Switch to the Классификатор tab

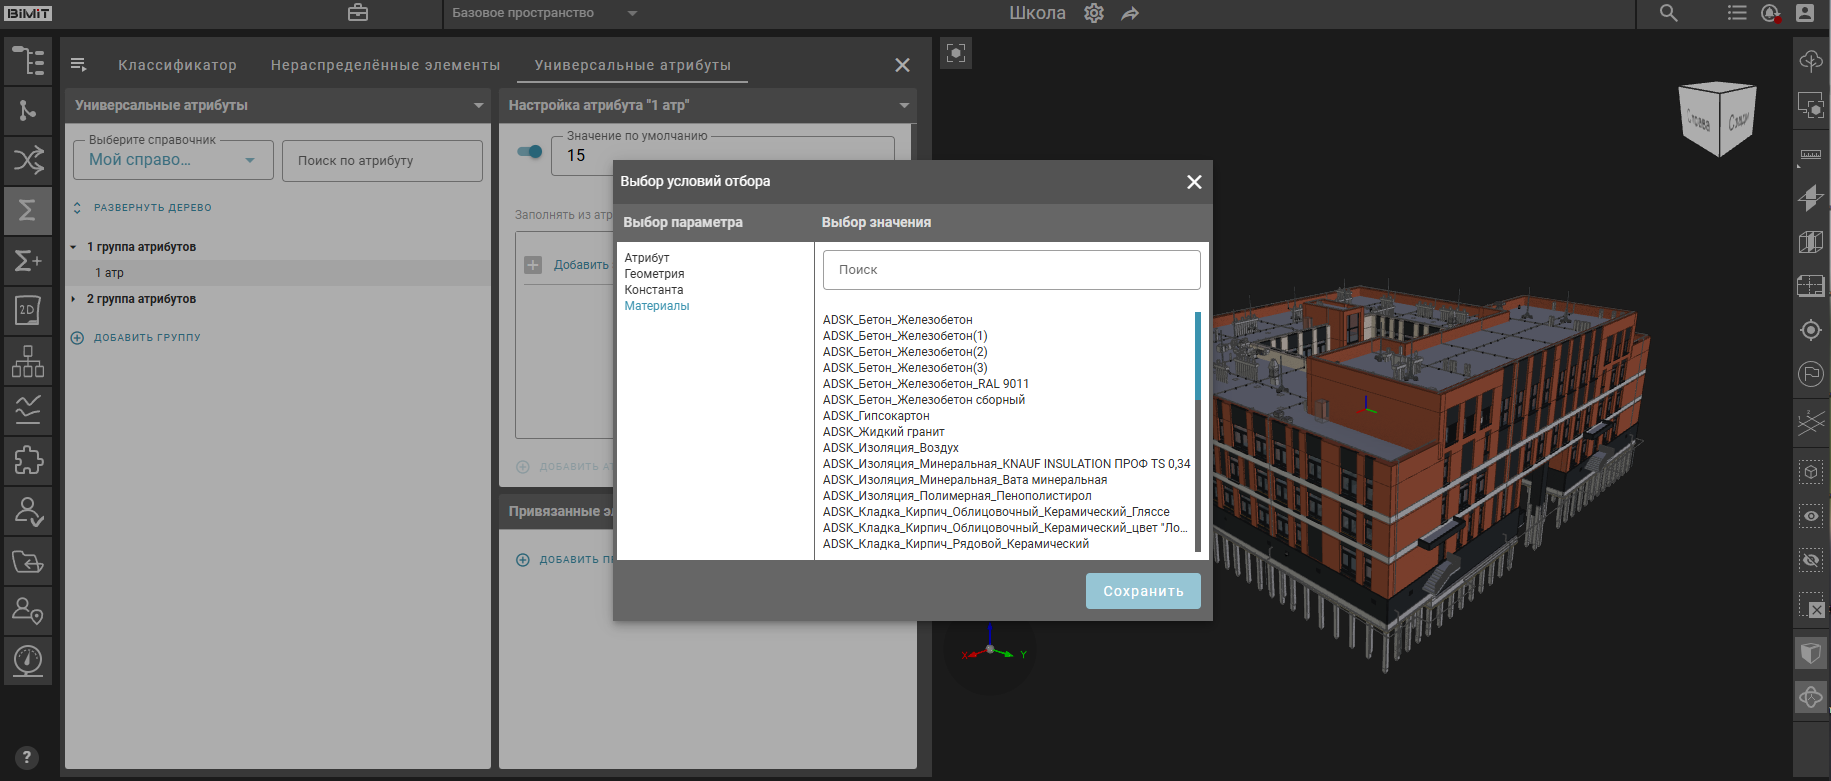click(x=177, y=65)
